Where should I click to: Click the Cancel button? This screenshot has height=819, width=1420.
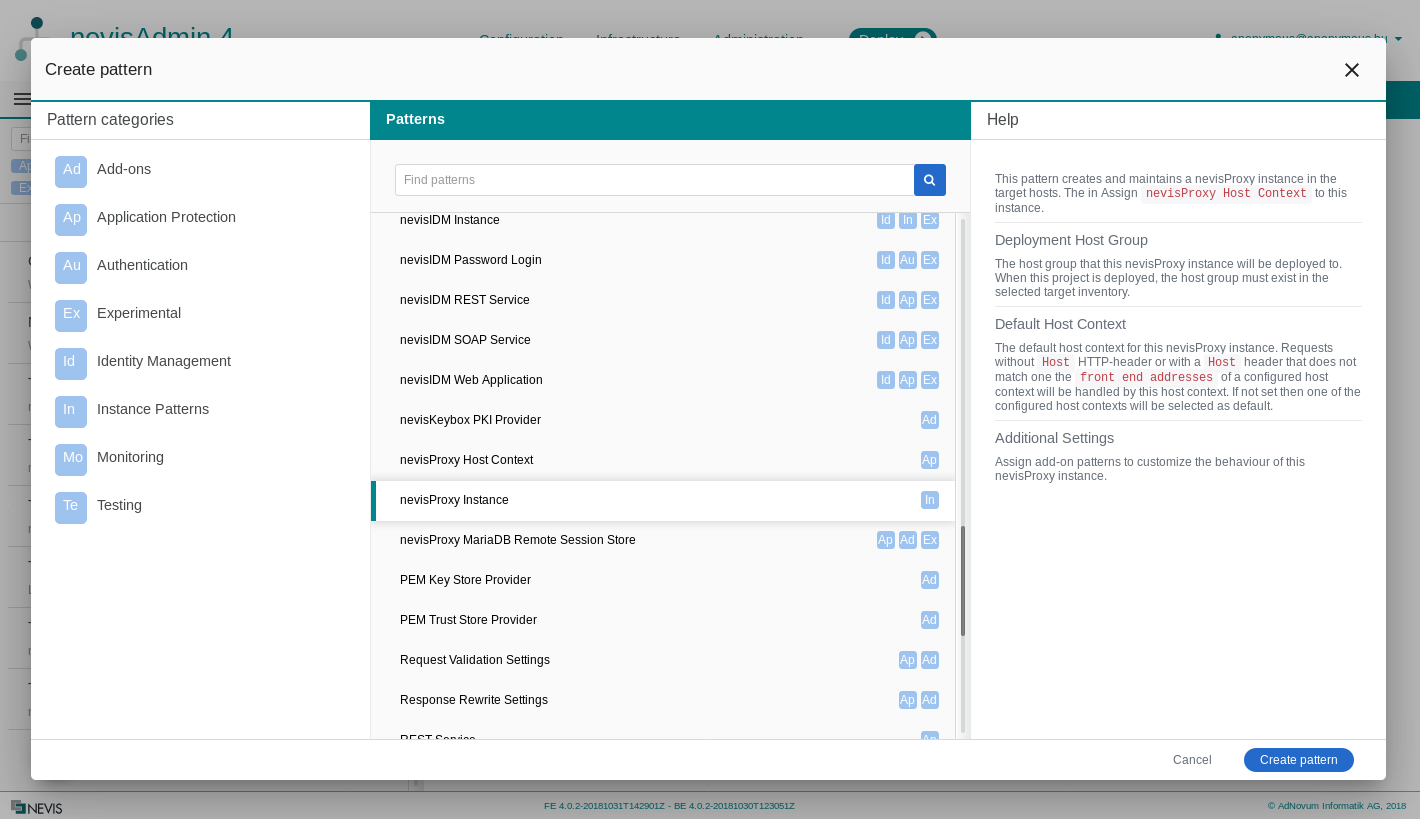coord(1192,760)
